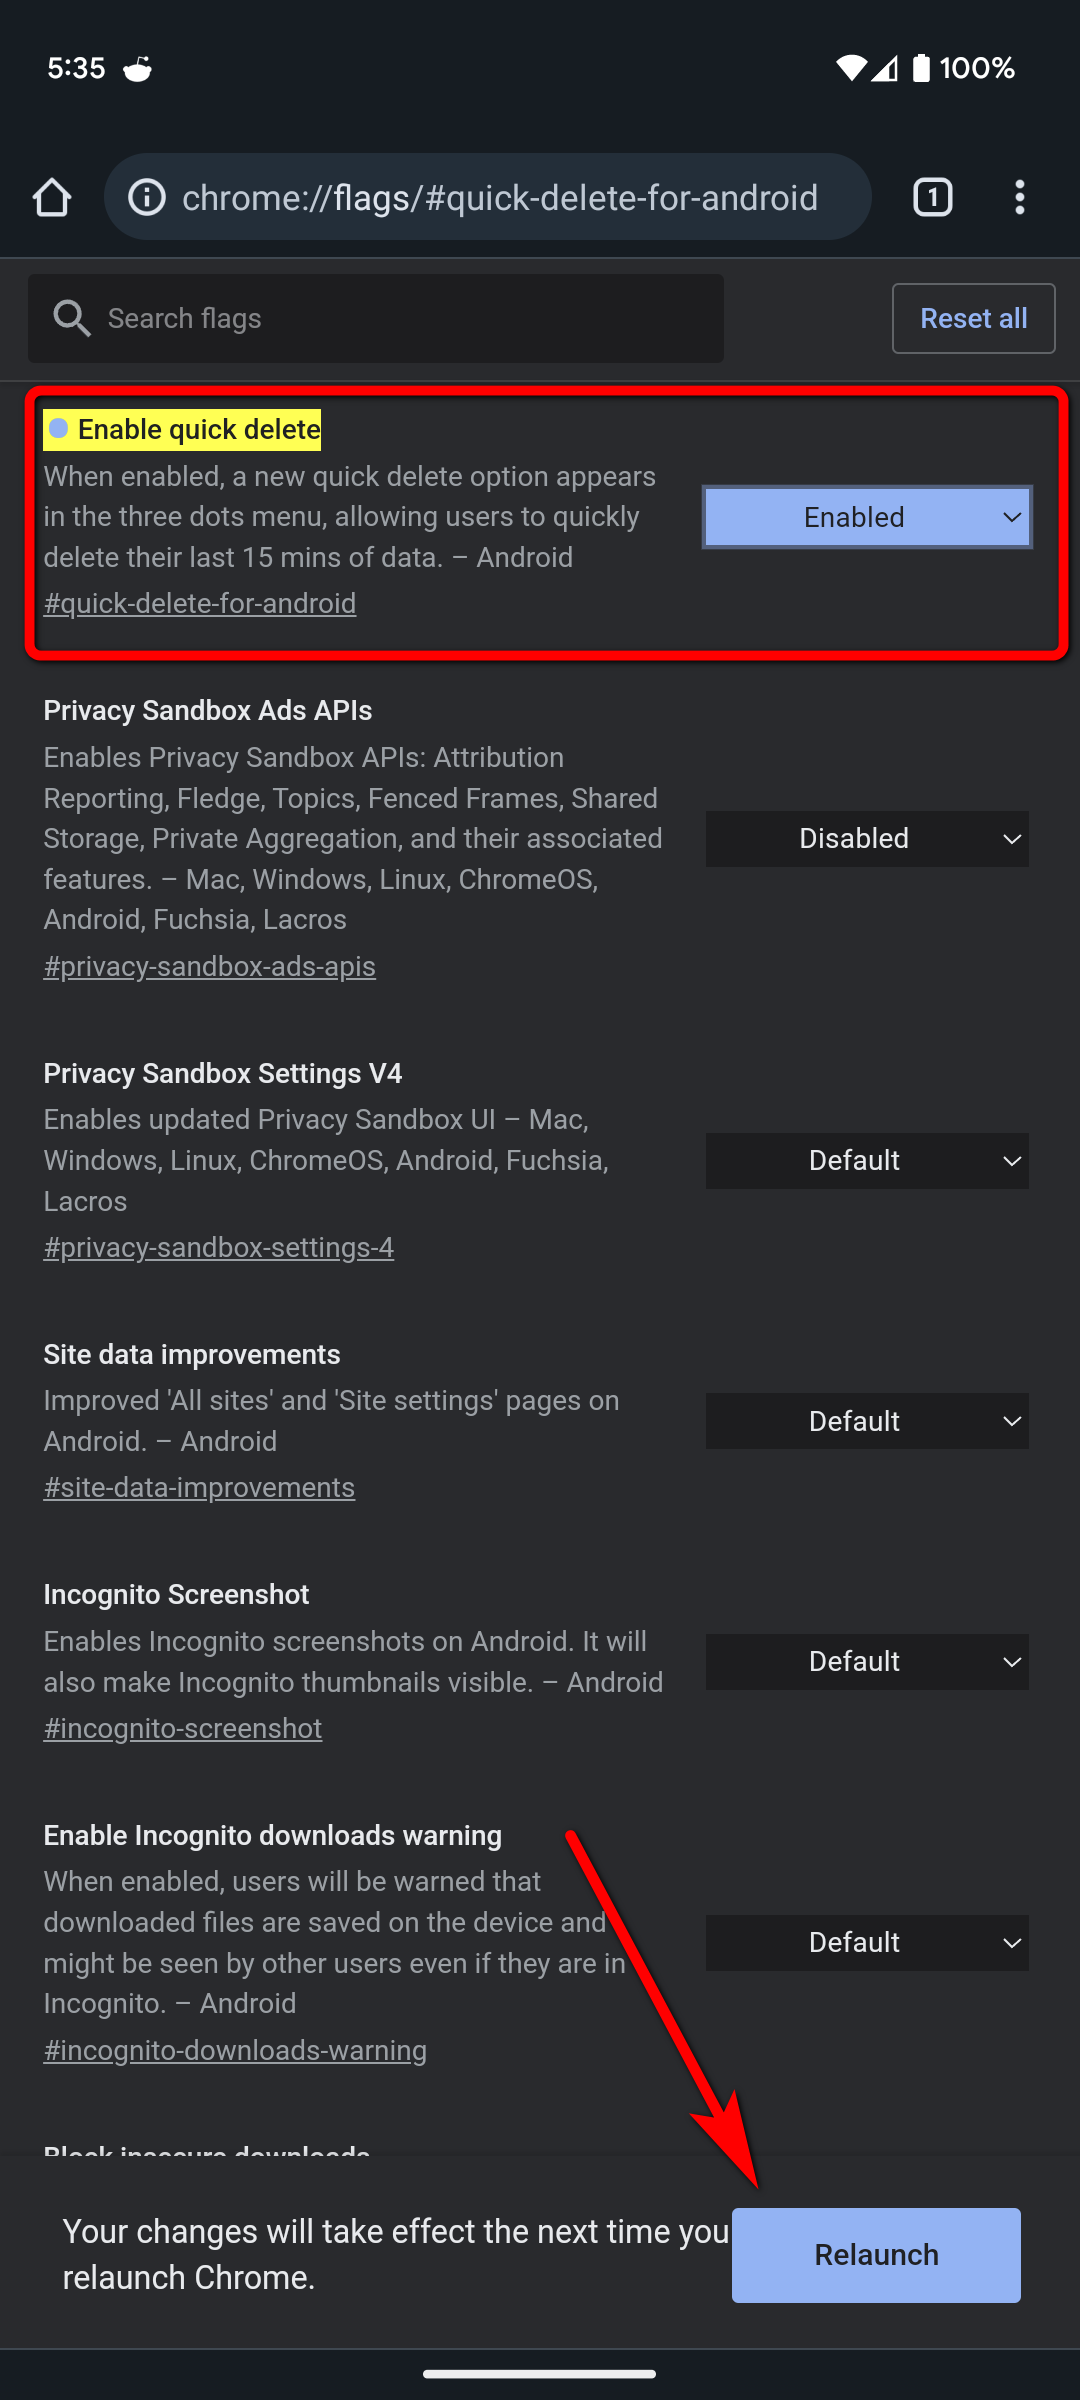The image size is (1080, 2400).
Task: Tap the magnifier icon in Search flags
Action: point(71,318)
